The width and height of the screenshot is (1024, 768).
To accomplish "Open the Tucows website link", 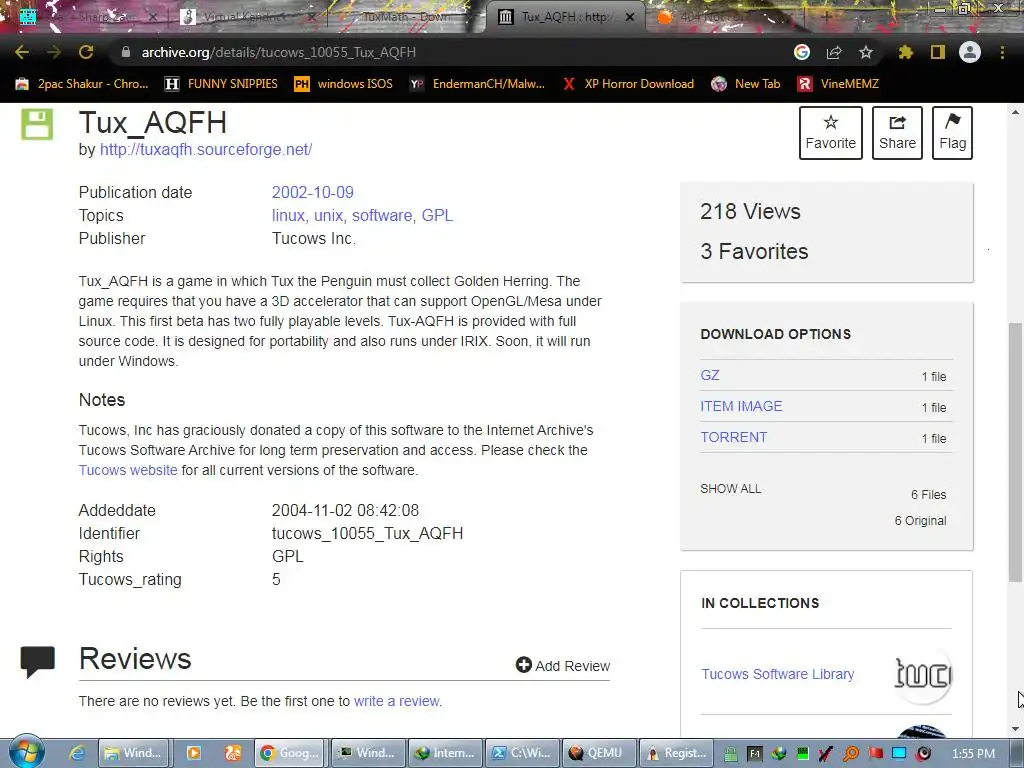I will click(x=128, y=470).
